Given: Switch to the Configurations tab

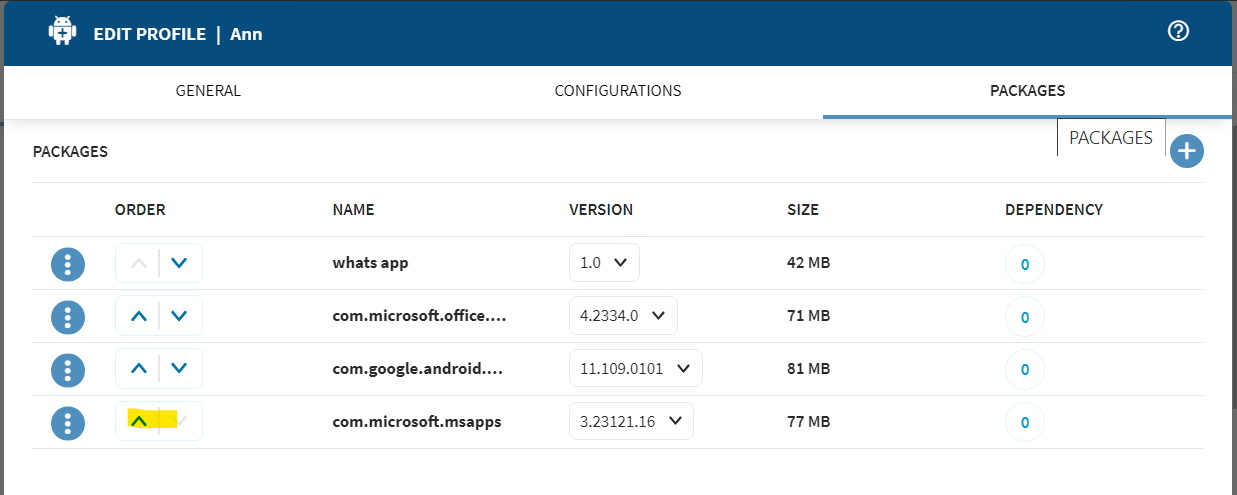Looking at the screenshot, I should pos(617,91).
